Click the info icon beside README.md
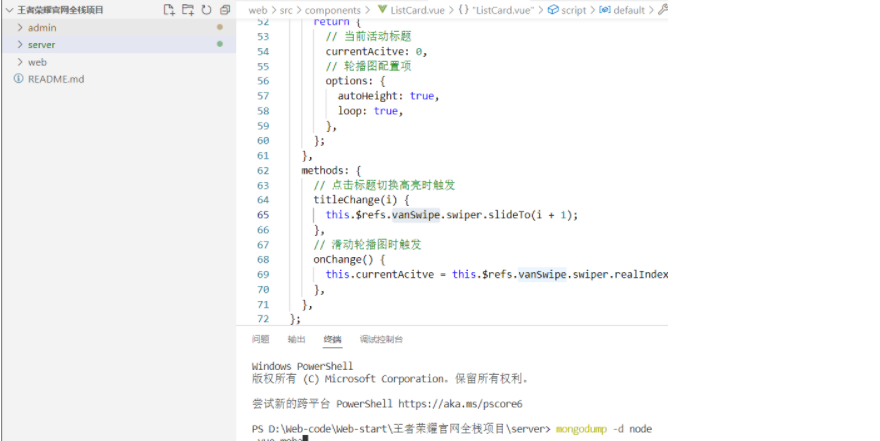 click(x=19, y=79)
